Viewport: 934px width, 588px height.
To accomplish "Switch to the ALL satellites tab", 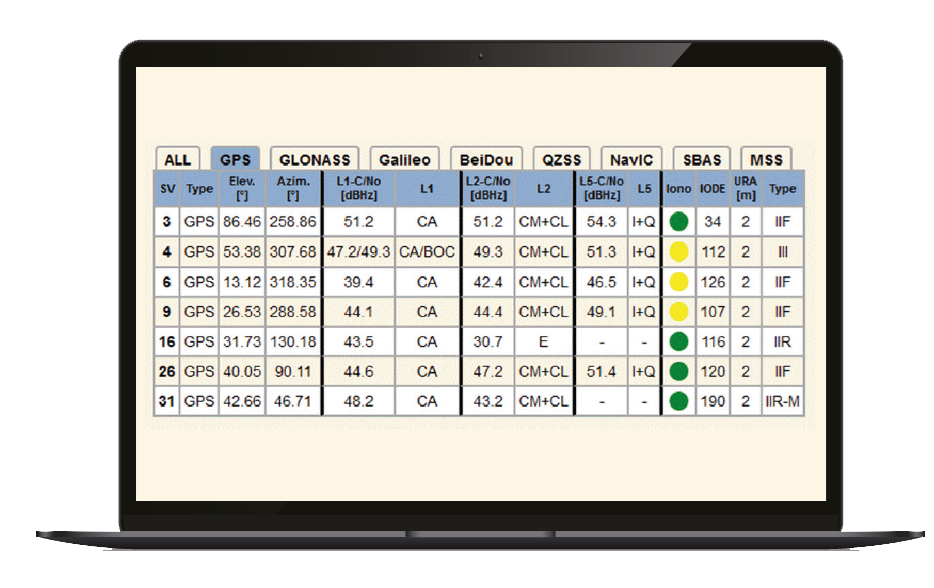I will [x=178, y=159].
